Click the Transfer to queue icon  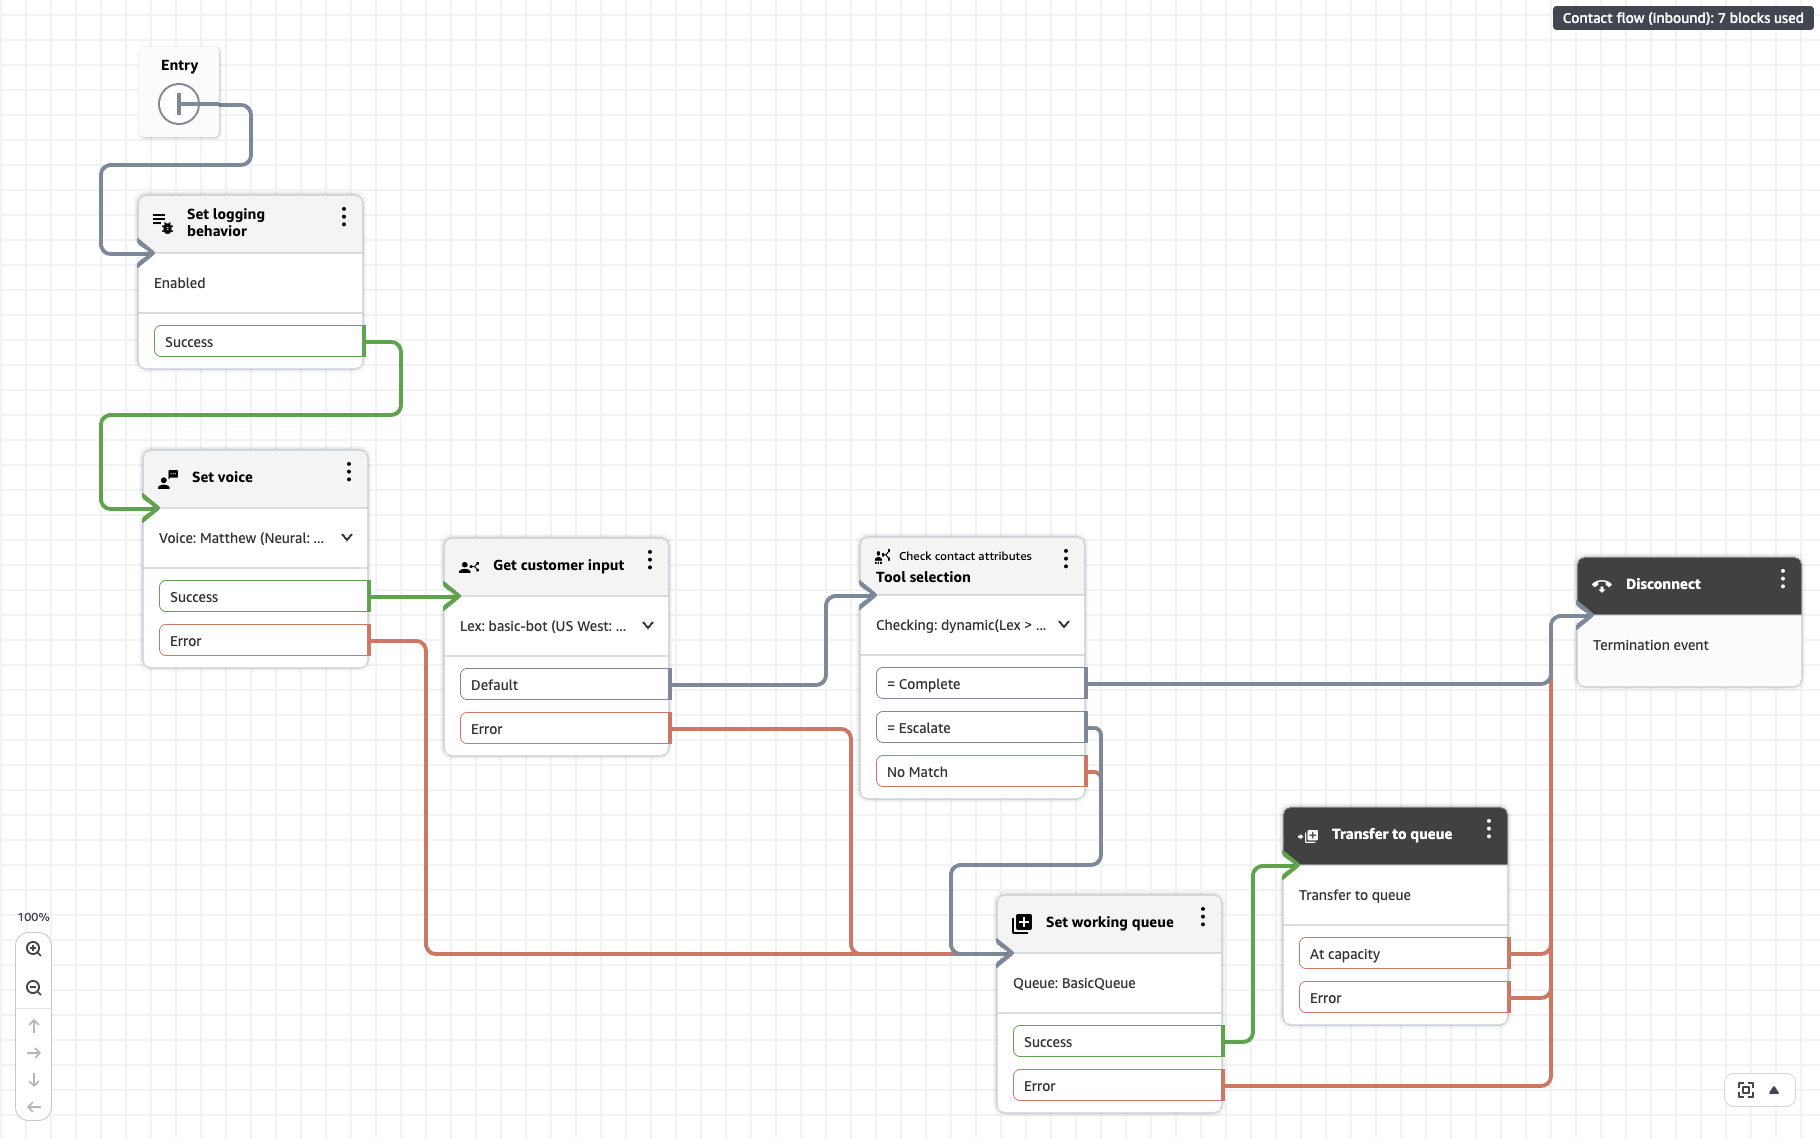(1309, 834)
